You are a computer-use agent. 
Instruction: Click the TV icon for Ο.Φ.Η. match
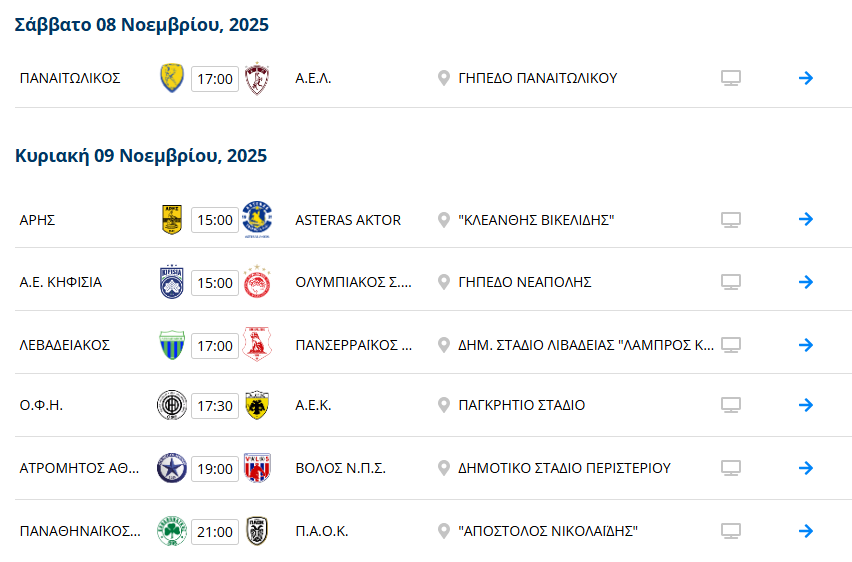pos(731,405)
